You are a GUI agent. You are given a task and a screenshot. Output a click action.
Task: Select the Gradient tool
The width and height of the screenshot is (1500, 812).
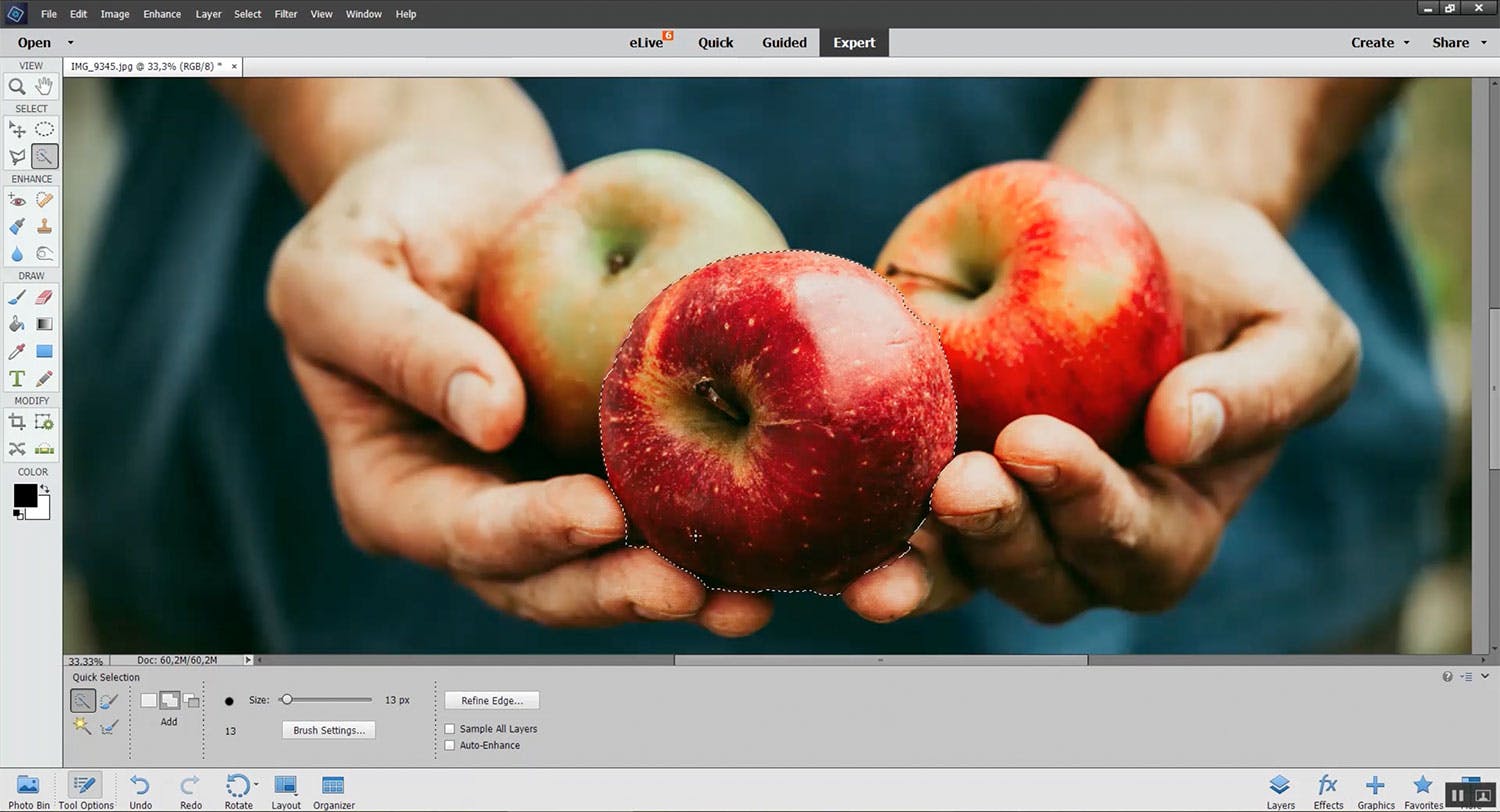44,324
